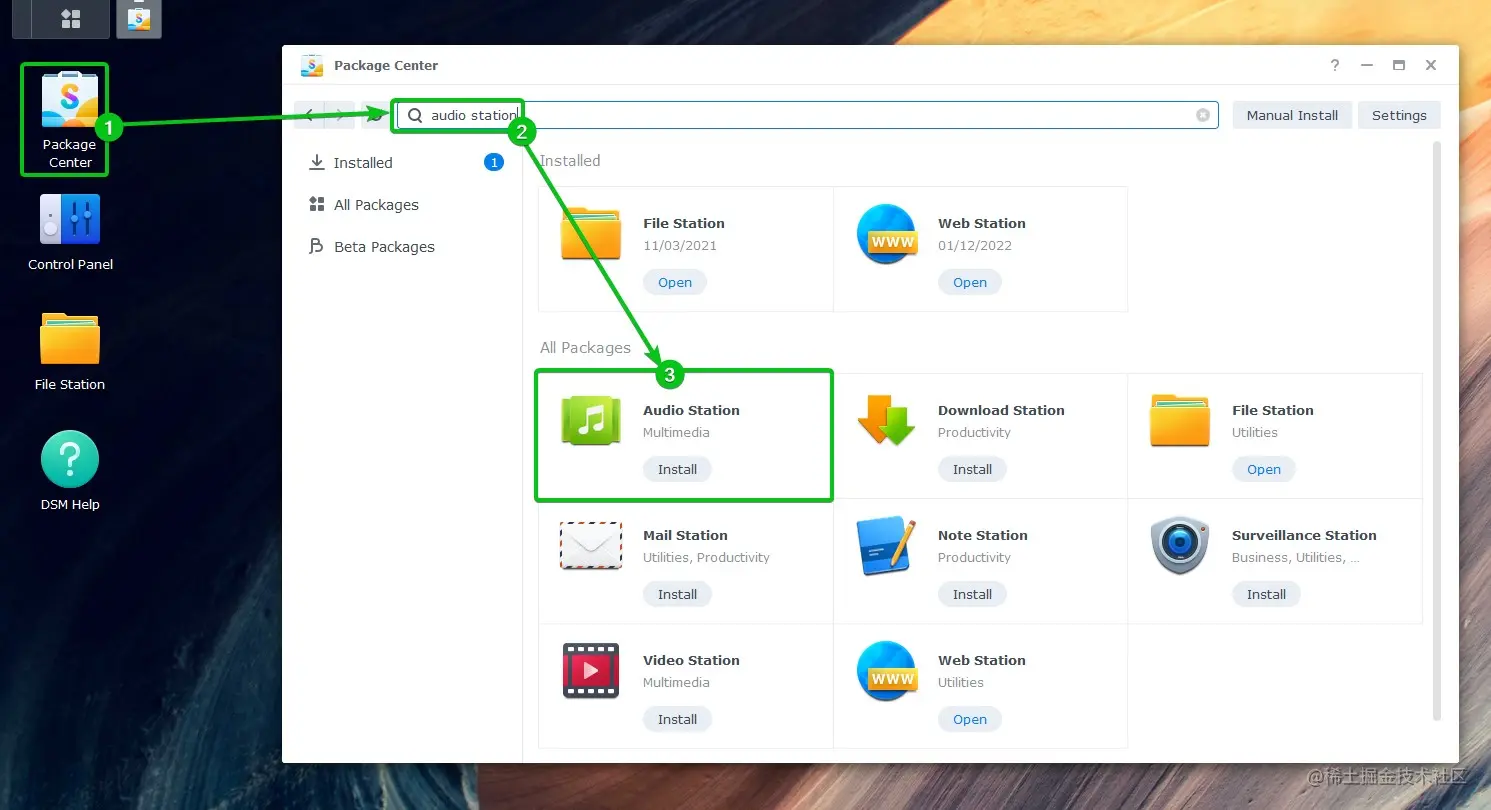Screen dimensions: 1491x810
Task: Open the Main Menu grid in the taskbar
Action: (60, 19)
